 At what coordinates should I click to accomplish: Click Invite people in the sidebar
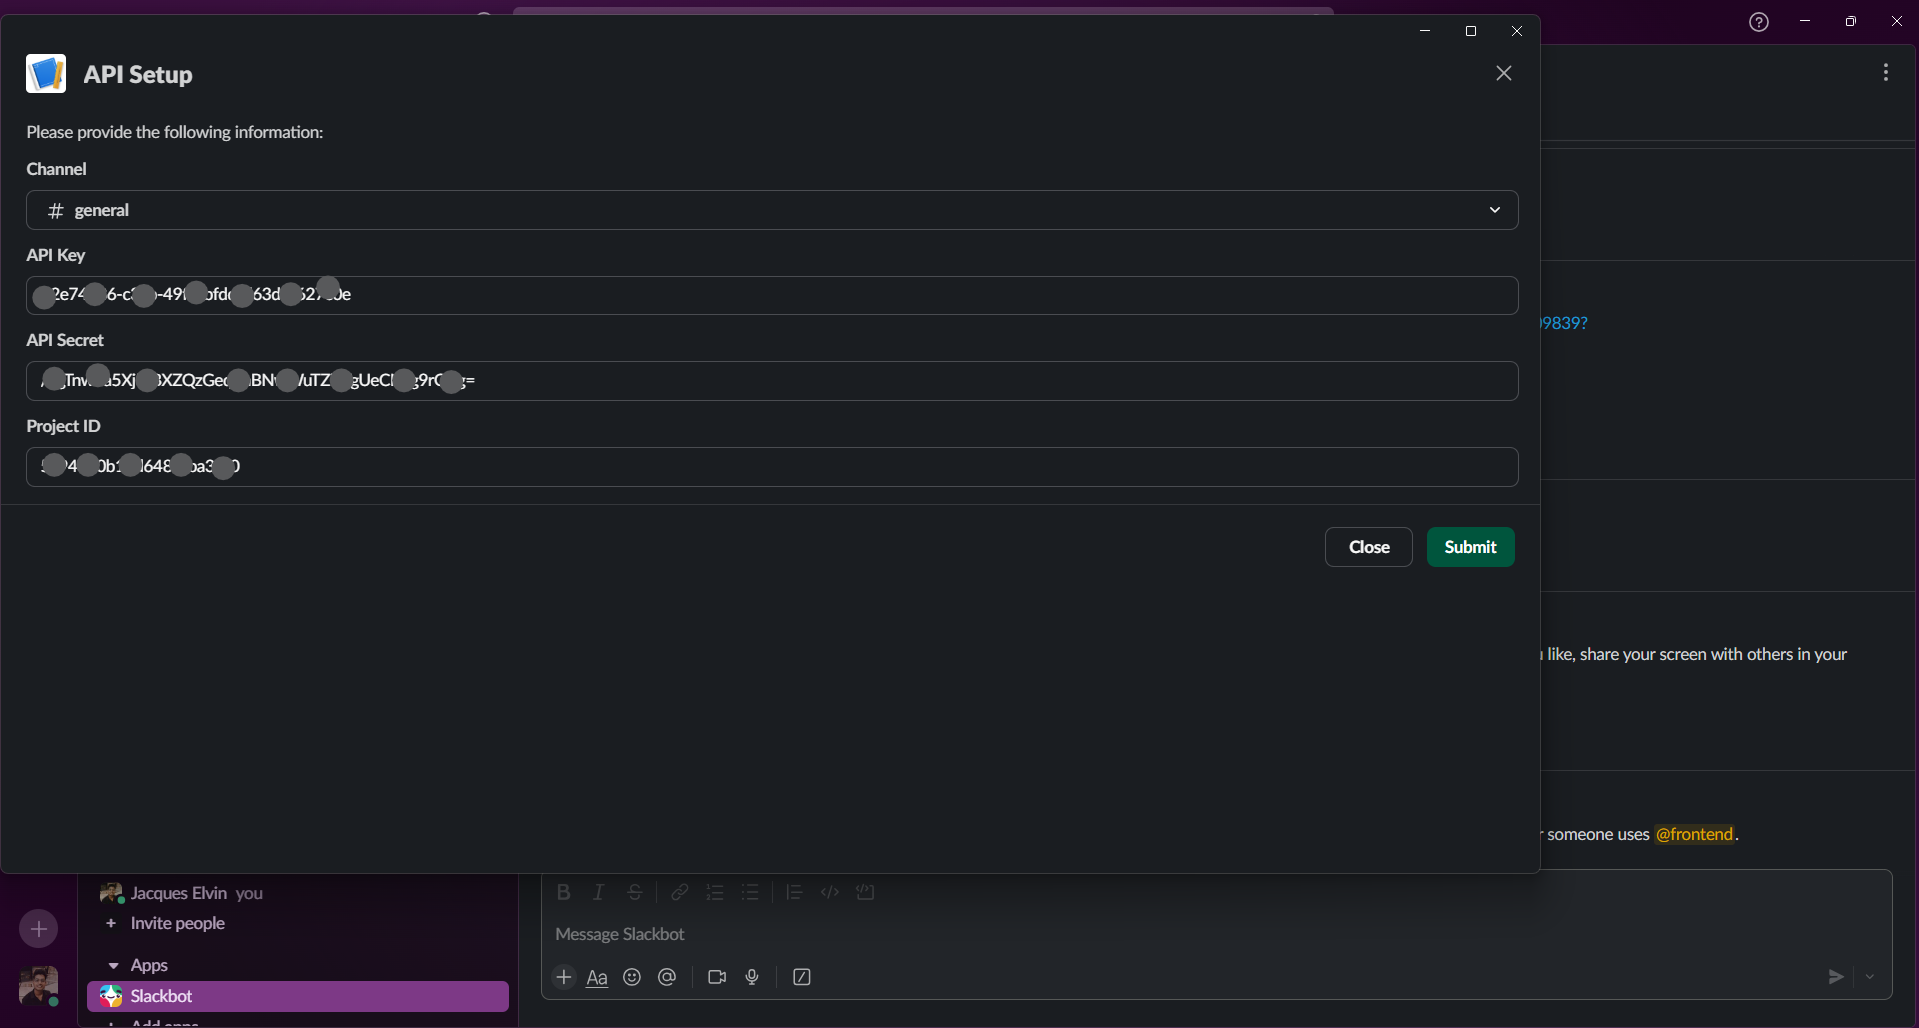177,923
